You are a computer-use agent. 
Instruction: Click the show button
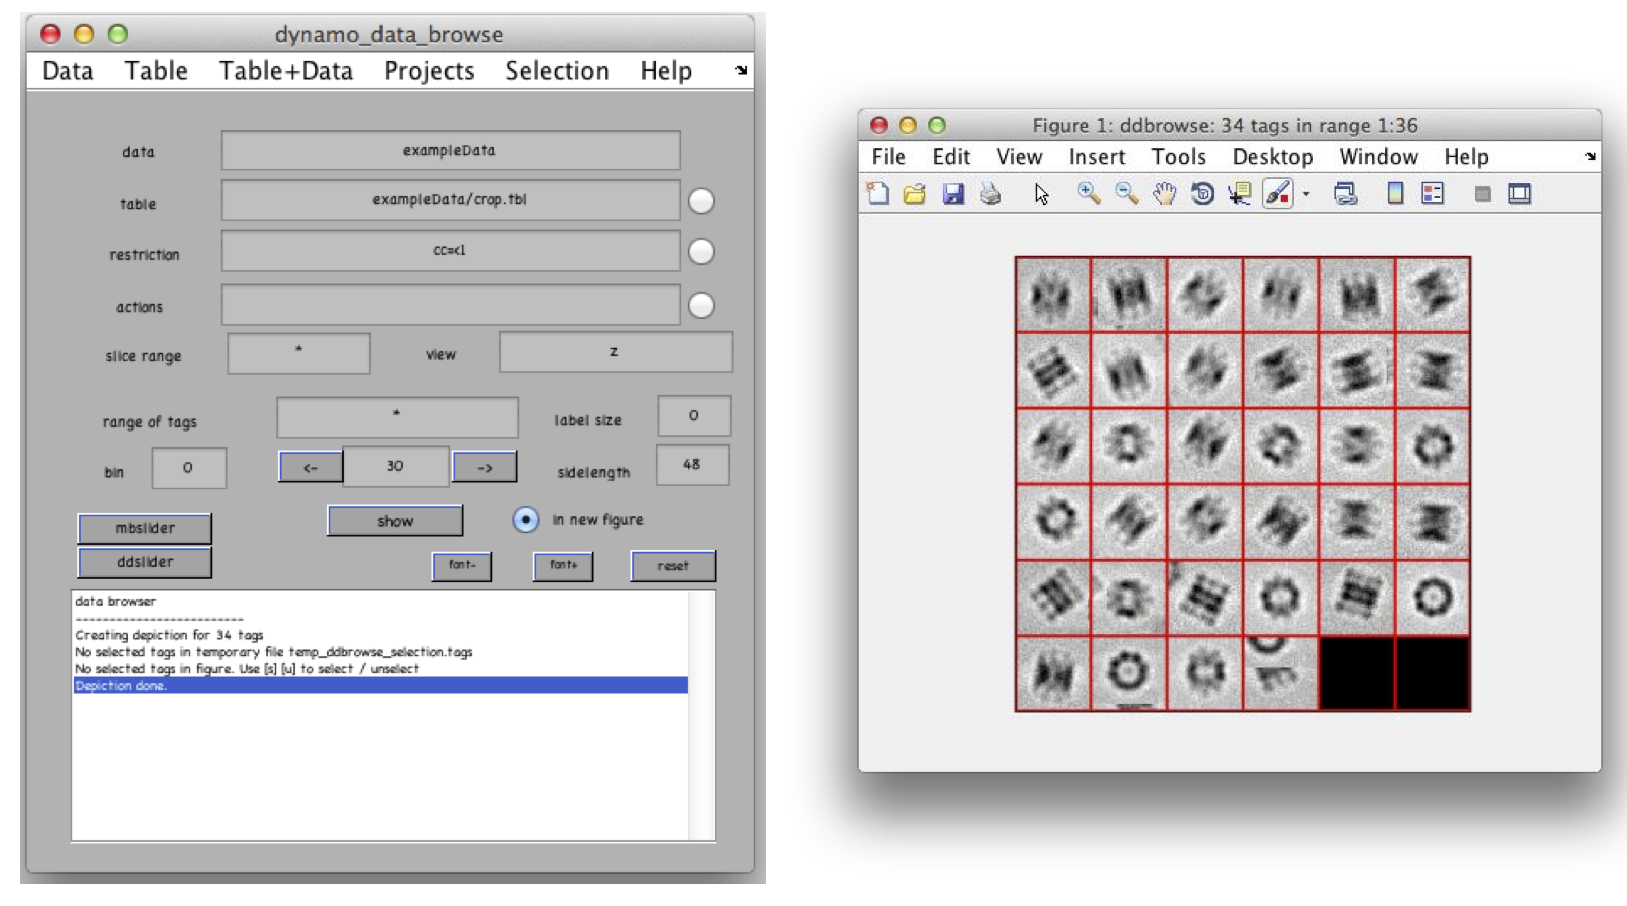point(395,521)
